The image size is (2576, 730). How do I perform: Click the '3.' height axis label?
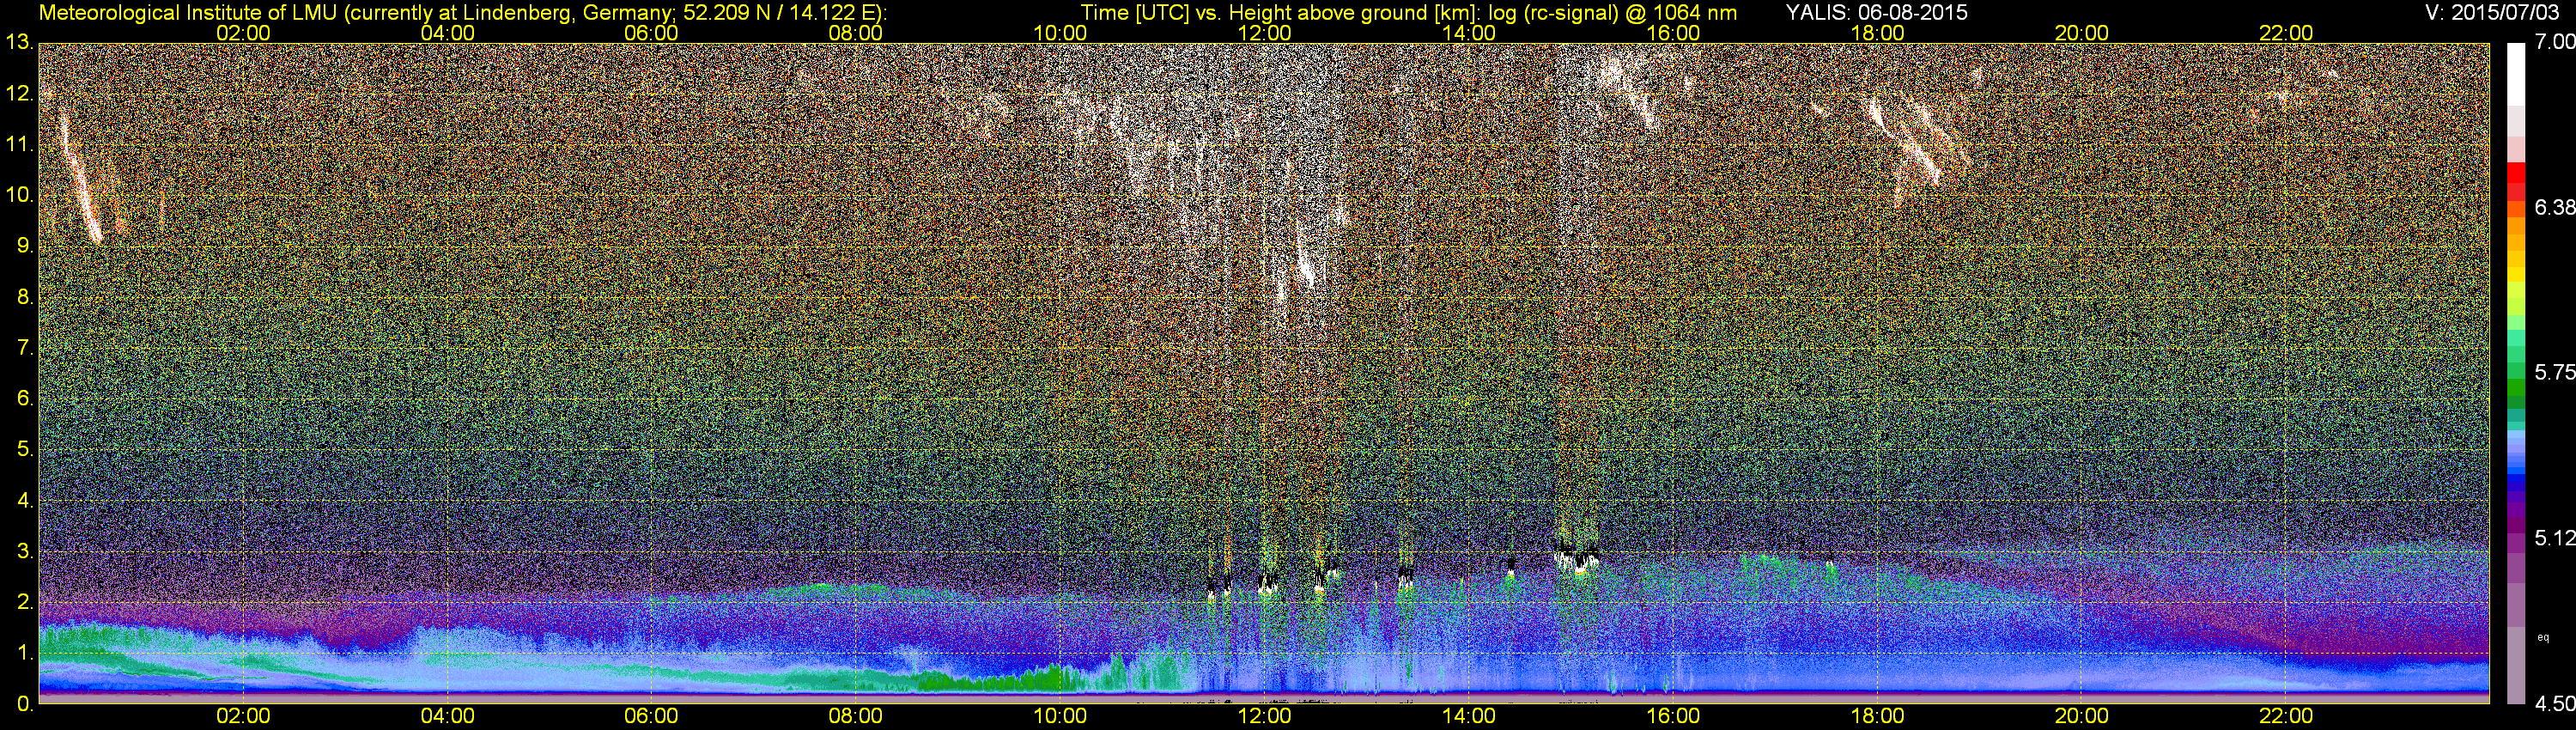25,551
